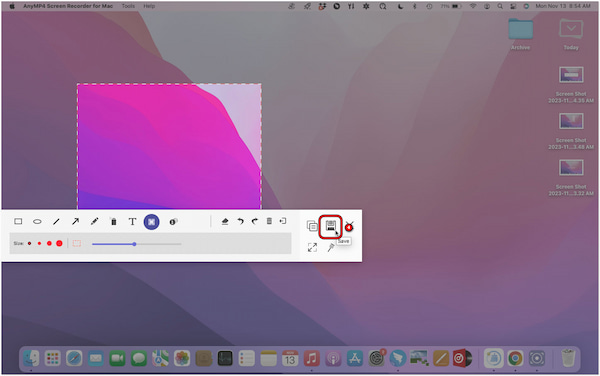Click the exit arrow icon in toolbar
This screenshot has width=600, height=376.
pyautogui.click(x=283, y=221)
